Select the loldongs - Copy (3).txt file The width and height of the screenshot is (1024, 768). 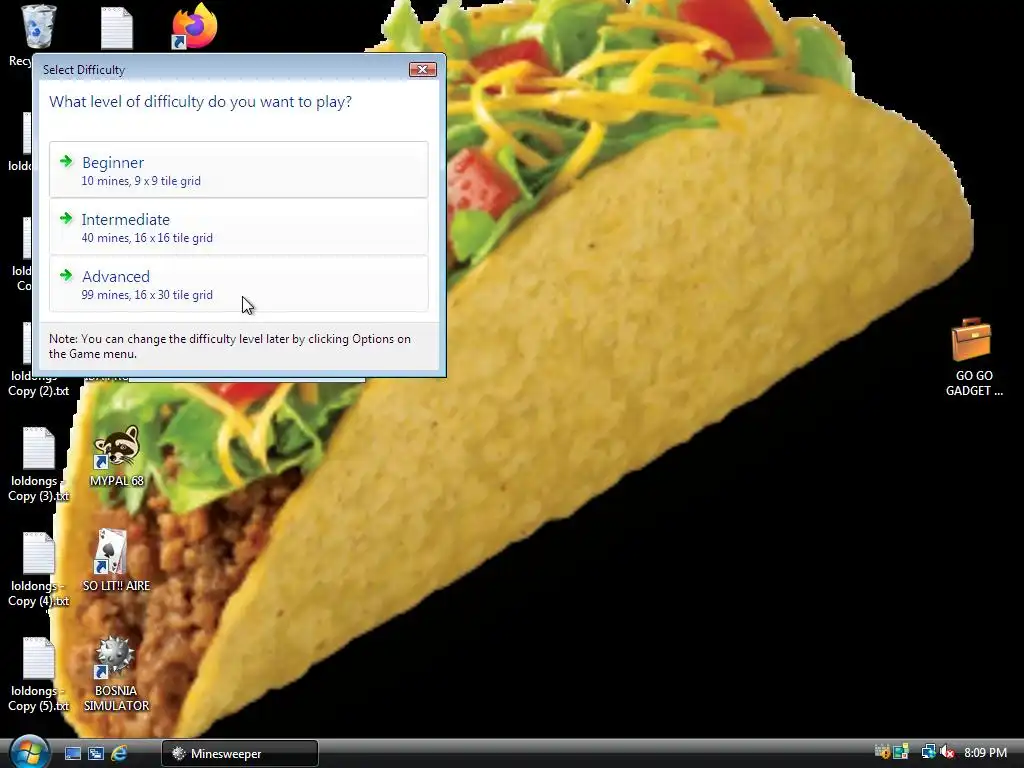pos(39,464)
